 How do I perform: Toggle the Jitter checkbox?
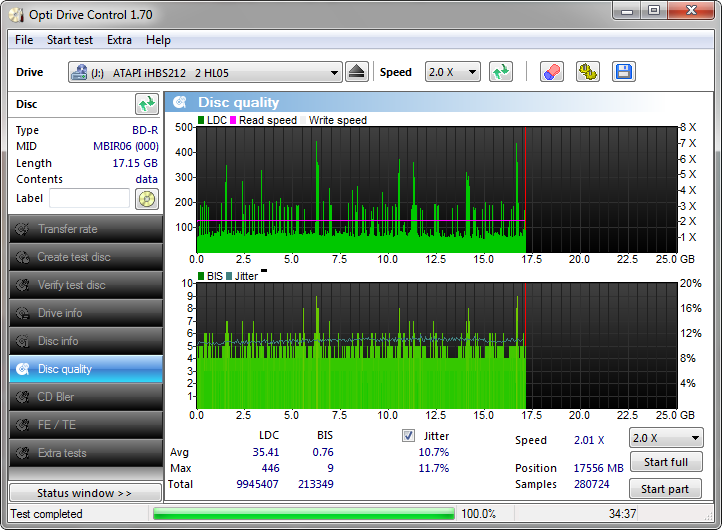click(x=408, y=436)
